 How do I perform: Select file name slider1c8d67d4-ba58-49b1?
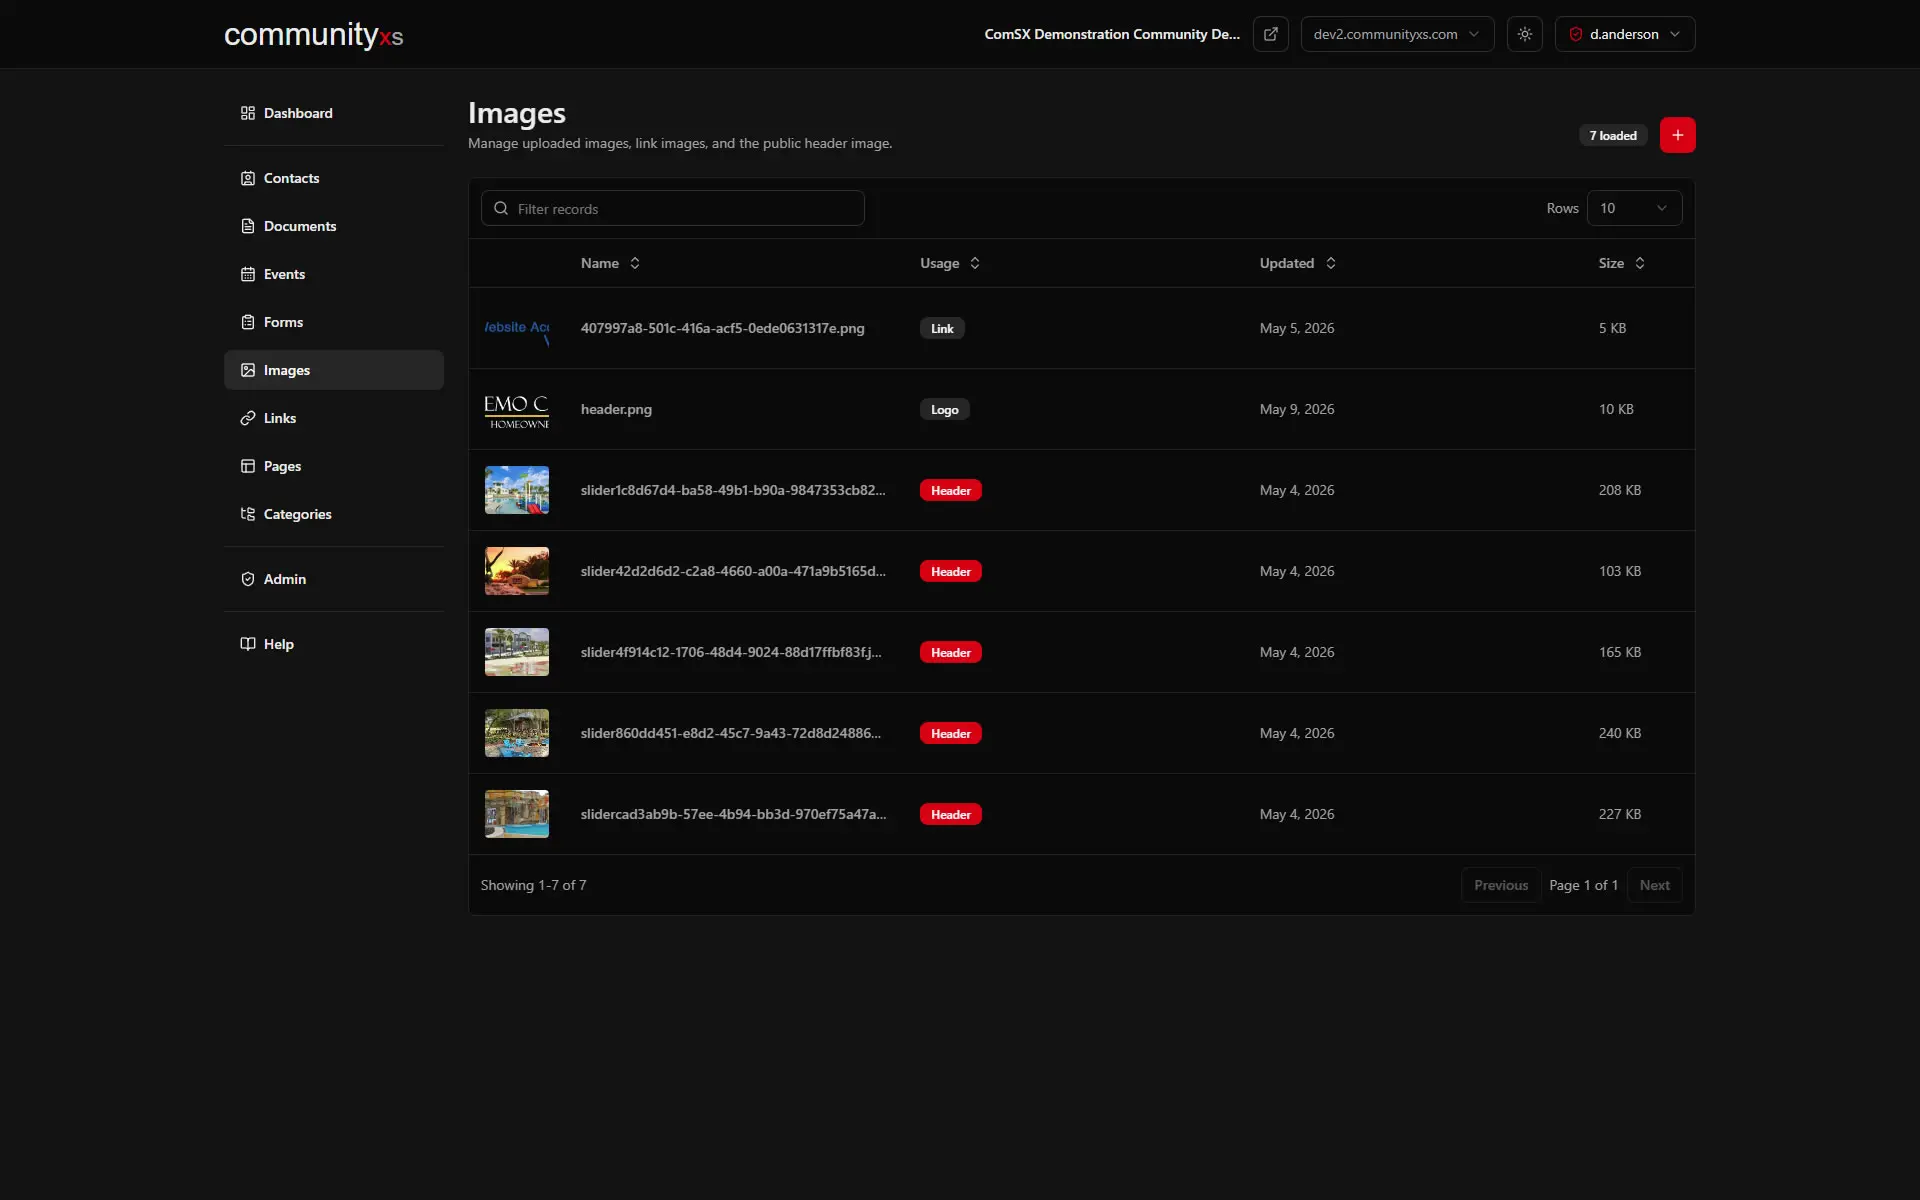click(x=733, y=490)
